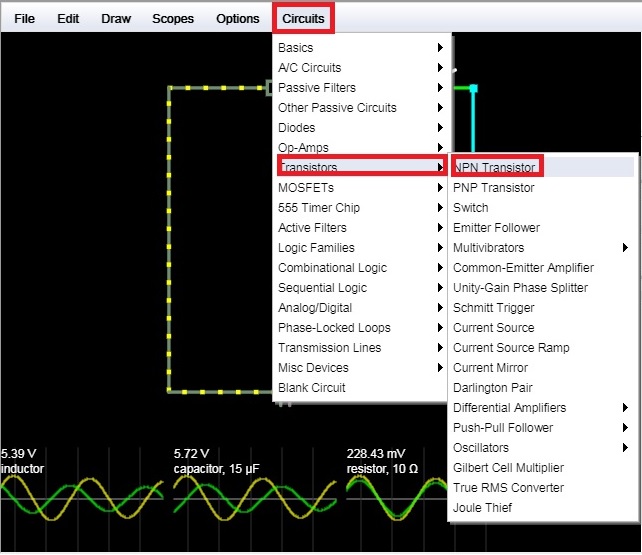Open Joule Thief example circuit

coord(485,508)
